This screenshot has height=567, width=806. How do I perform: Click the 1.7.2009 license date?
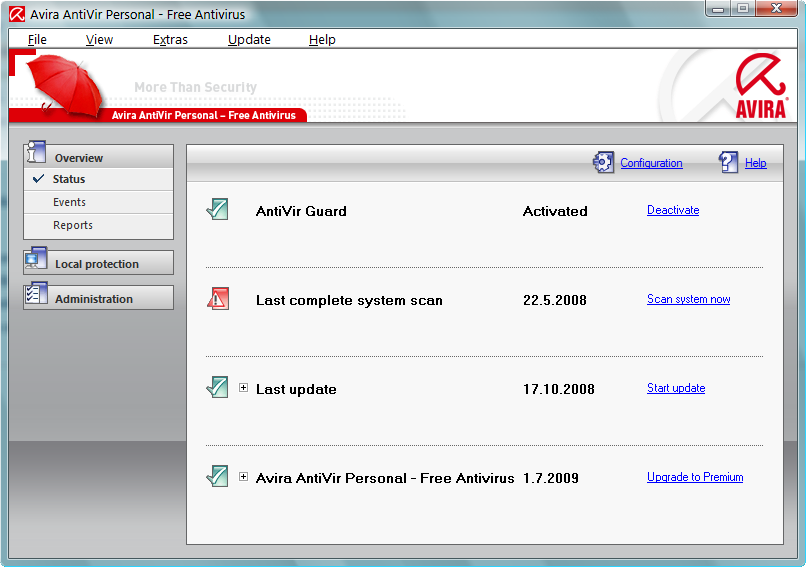(x=551, y=478)
